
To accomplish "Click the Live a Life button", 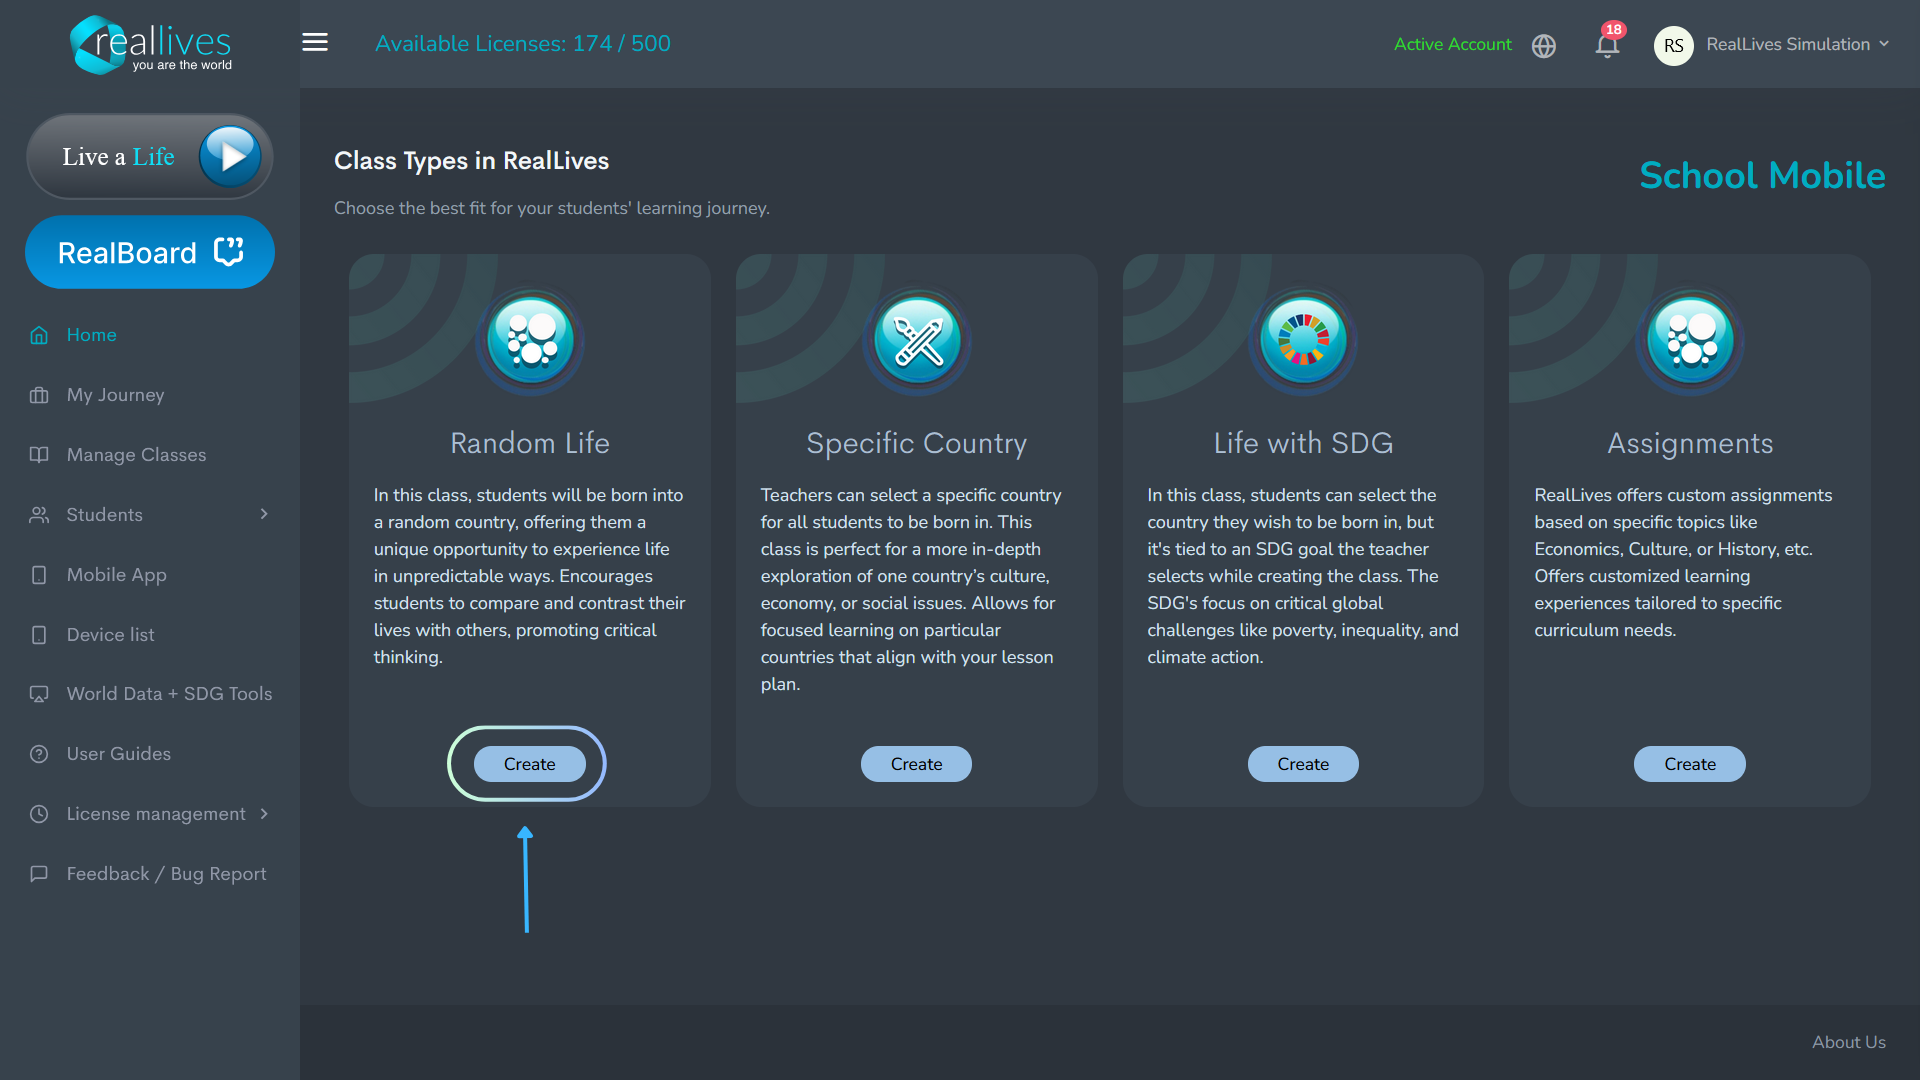I will (150, 156).
